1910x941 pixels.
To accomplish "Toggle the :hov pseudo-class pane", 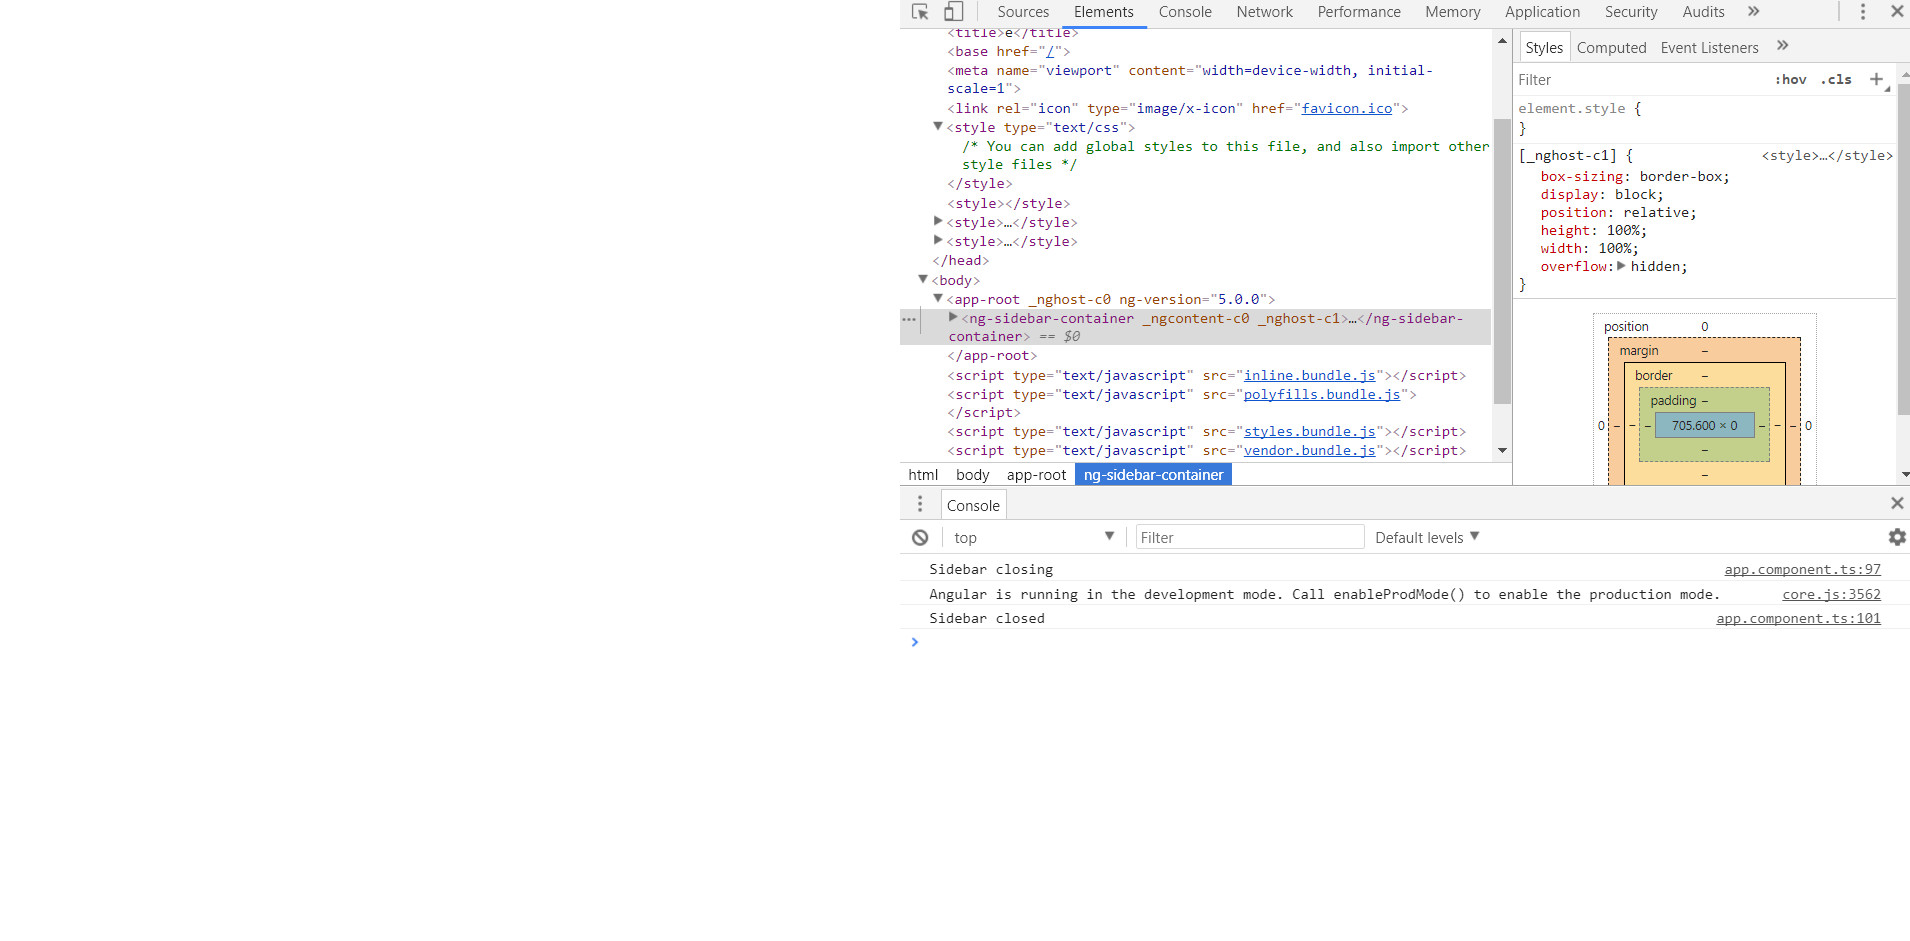I will point(1791,79).
